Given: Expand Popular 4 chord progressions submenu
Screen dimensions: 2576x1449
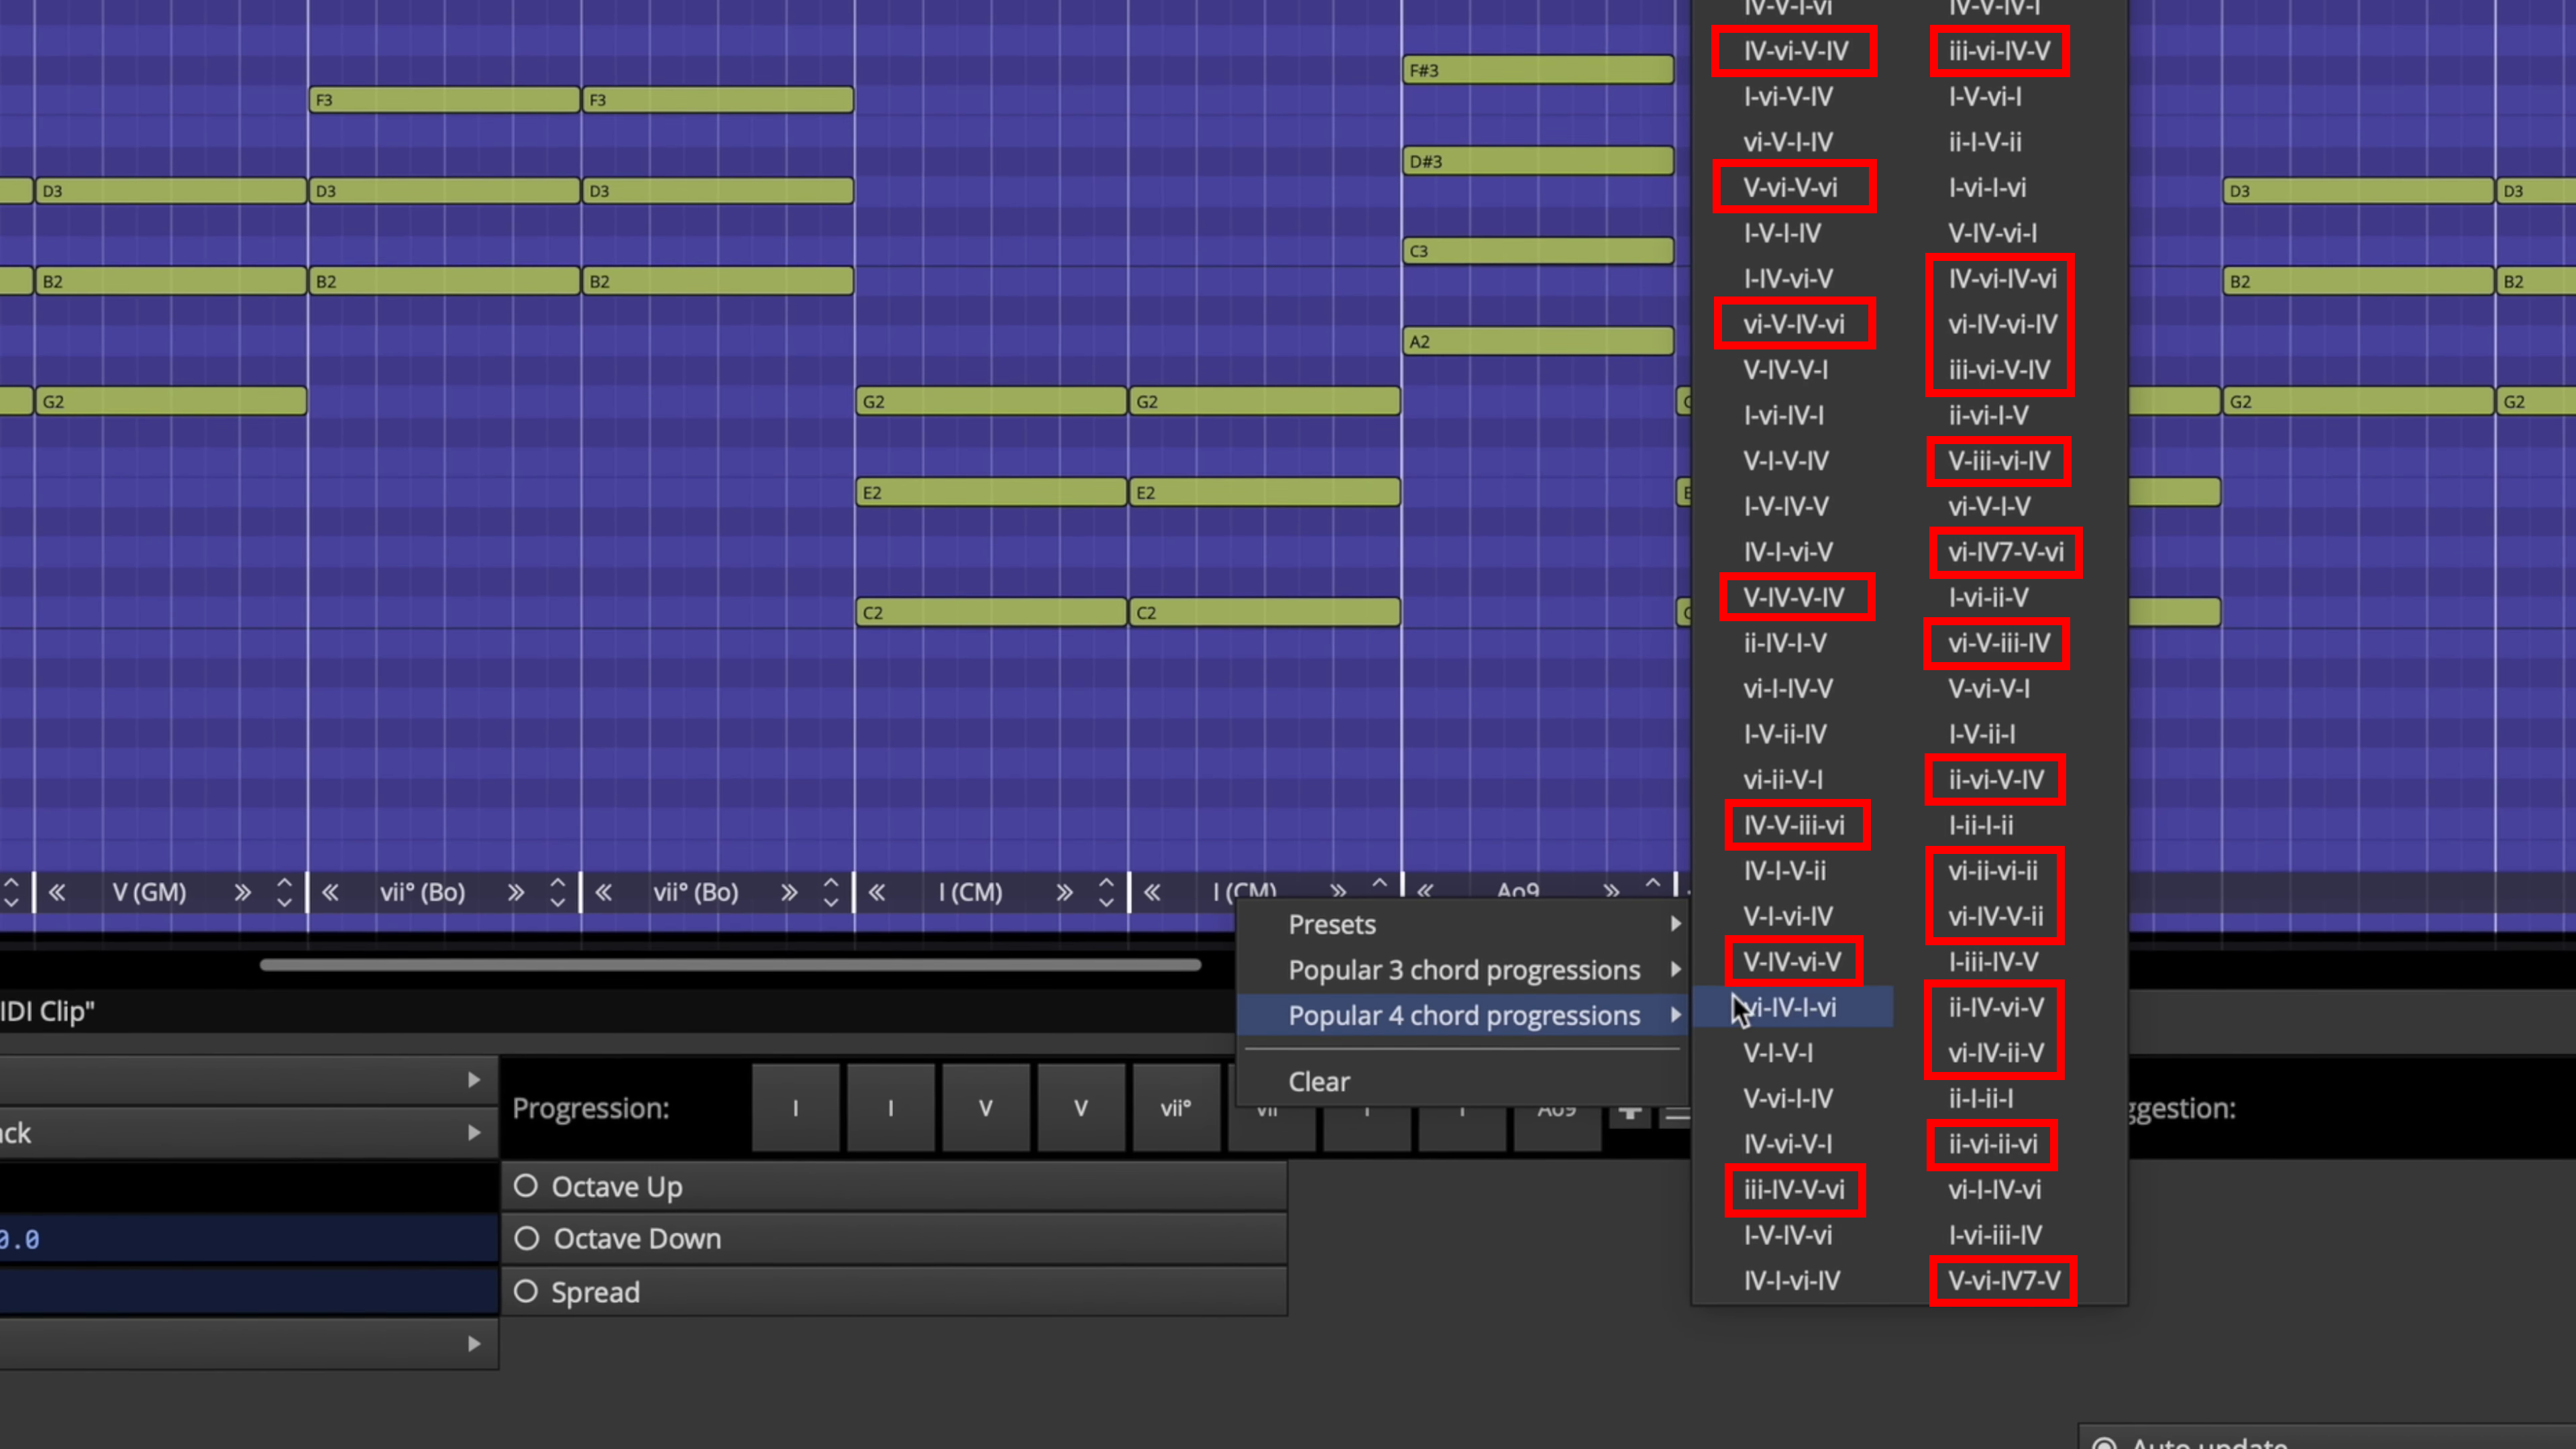Looking at the screenshot, I should click(1464, 1015).
